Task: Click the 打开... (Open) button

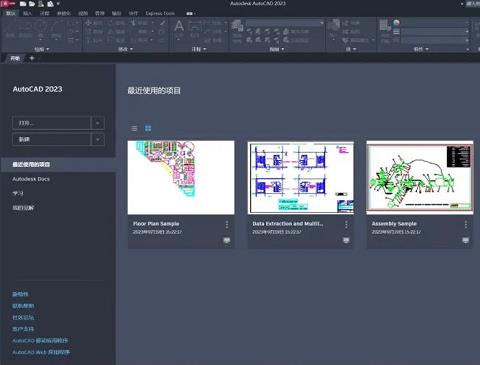Action: (x=51, y=123)
